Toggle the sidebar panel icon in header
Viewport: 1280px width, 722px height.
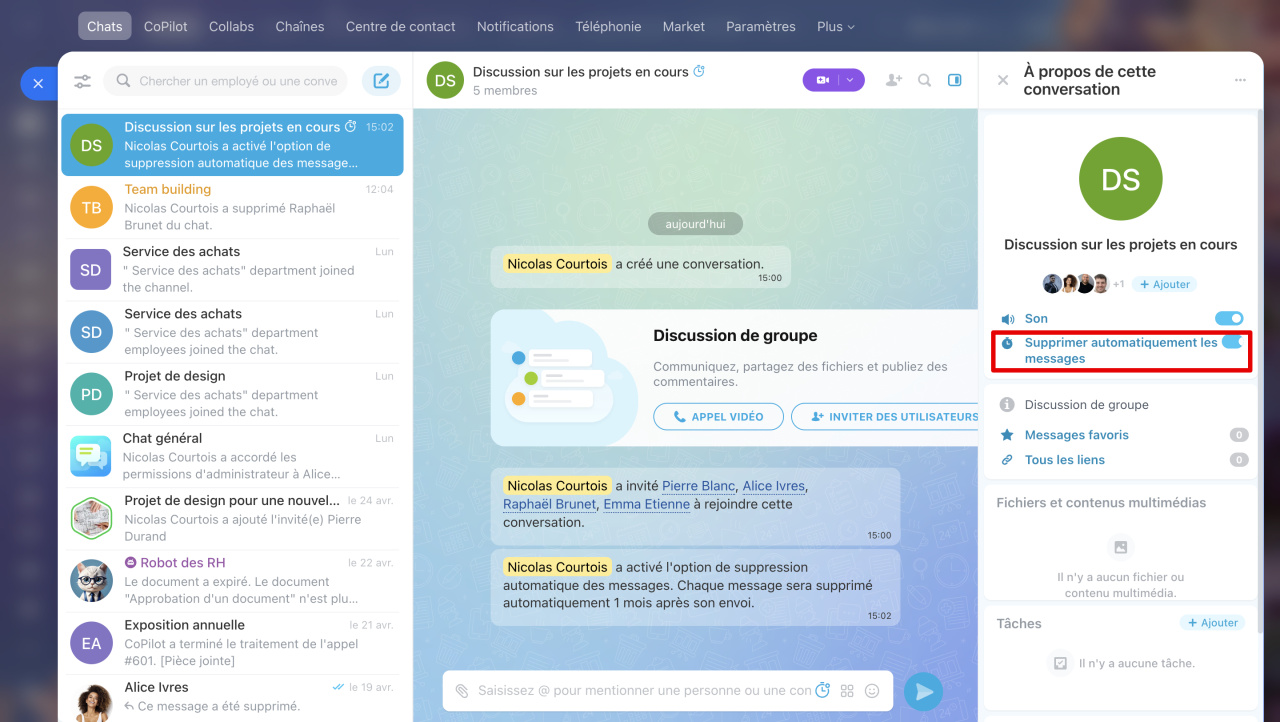955,80
